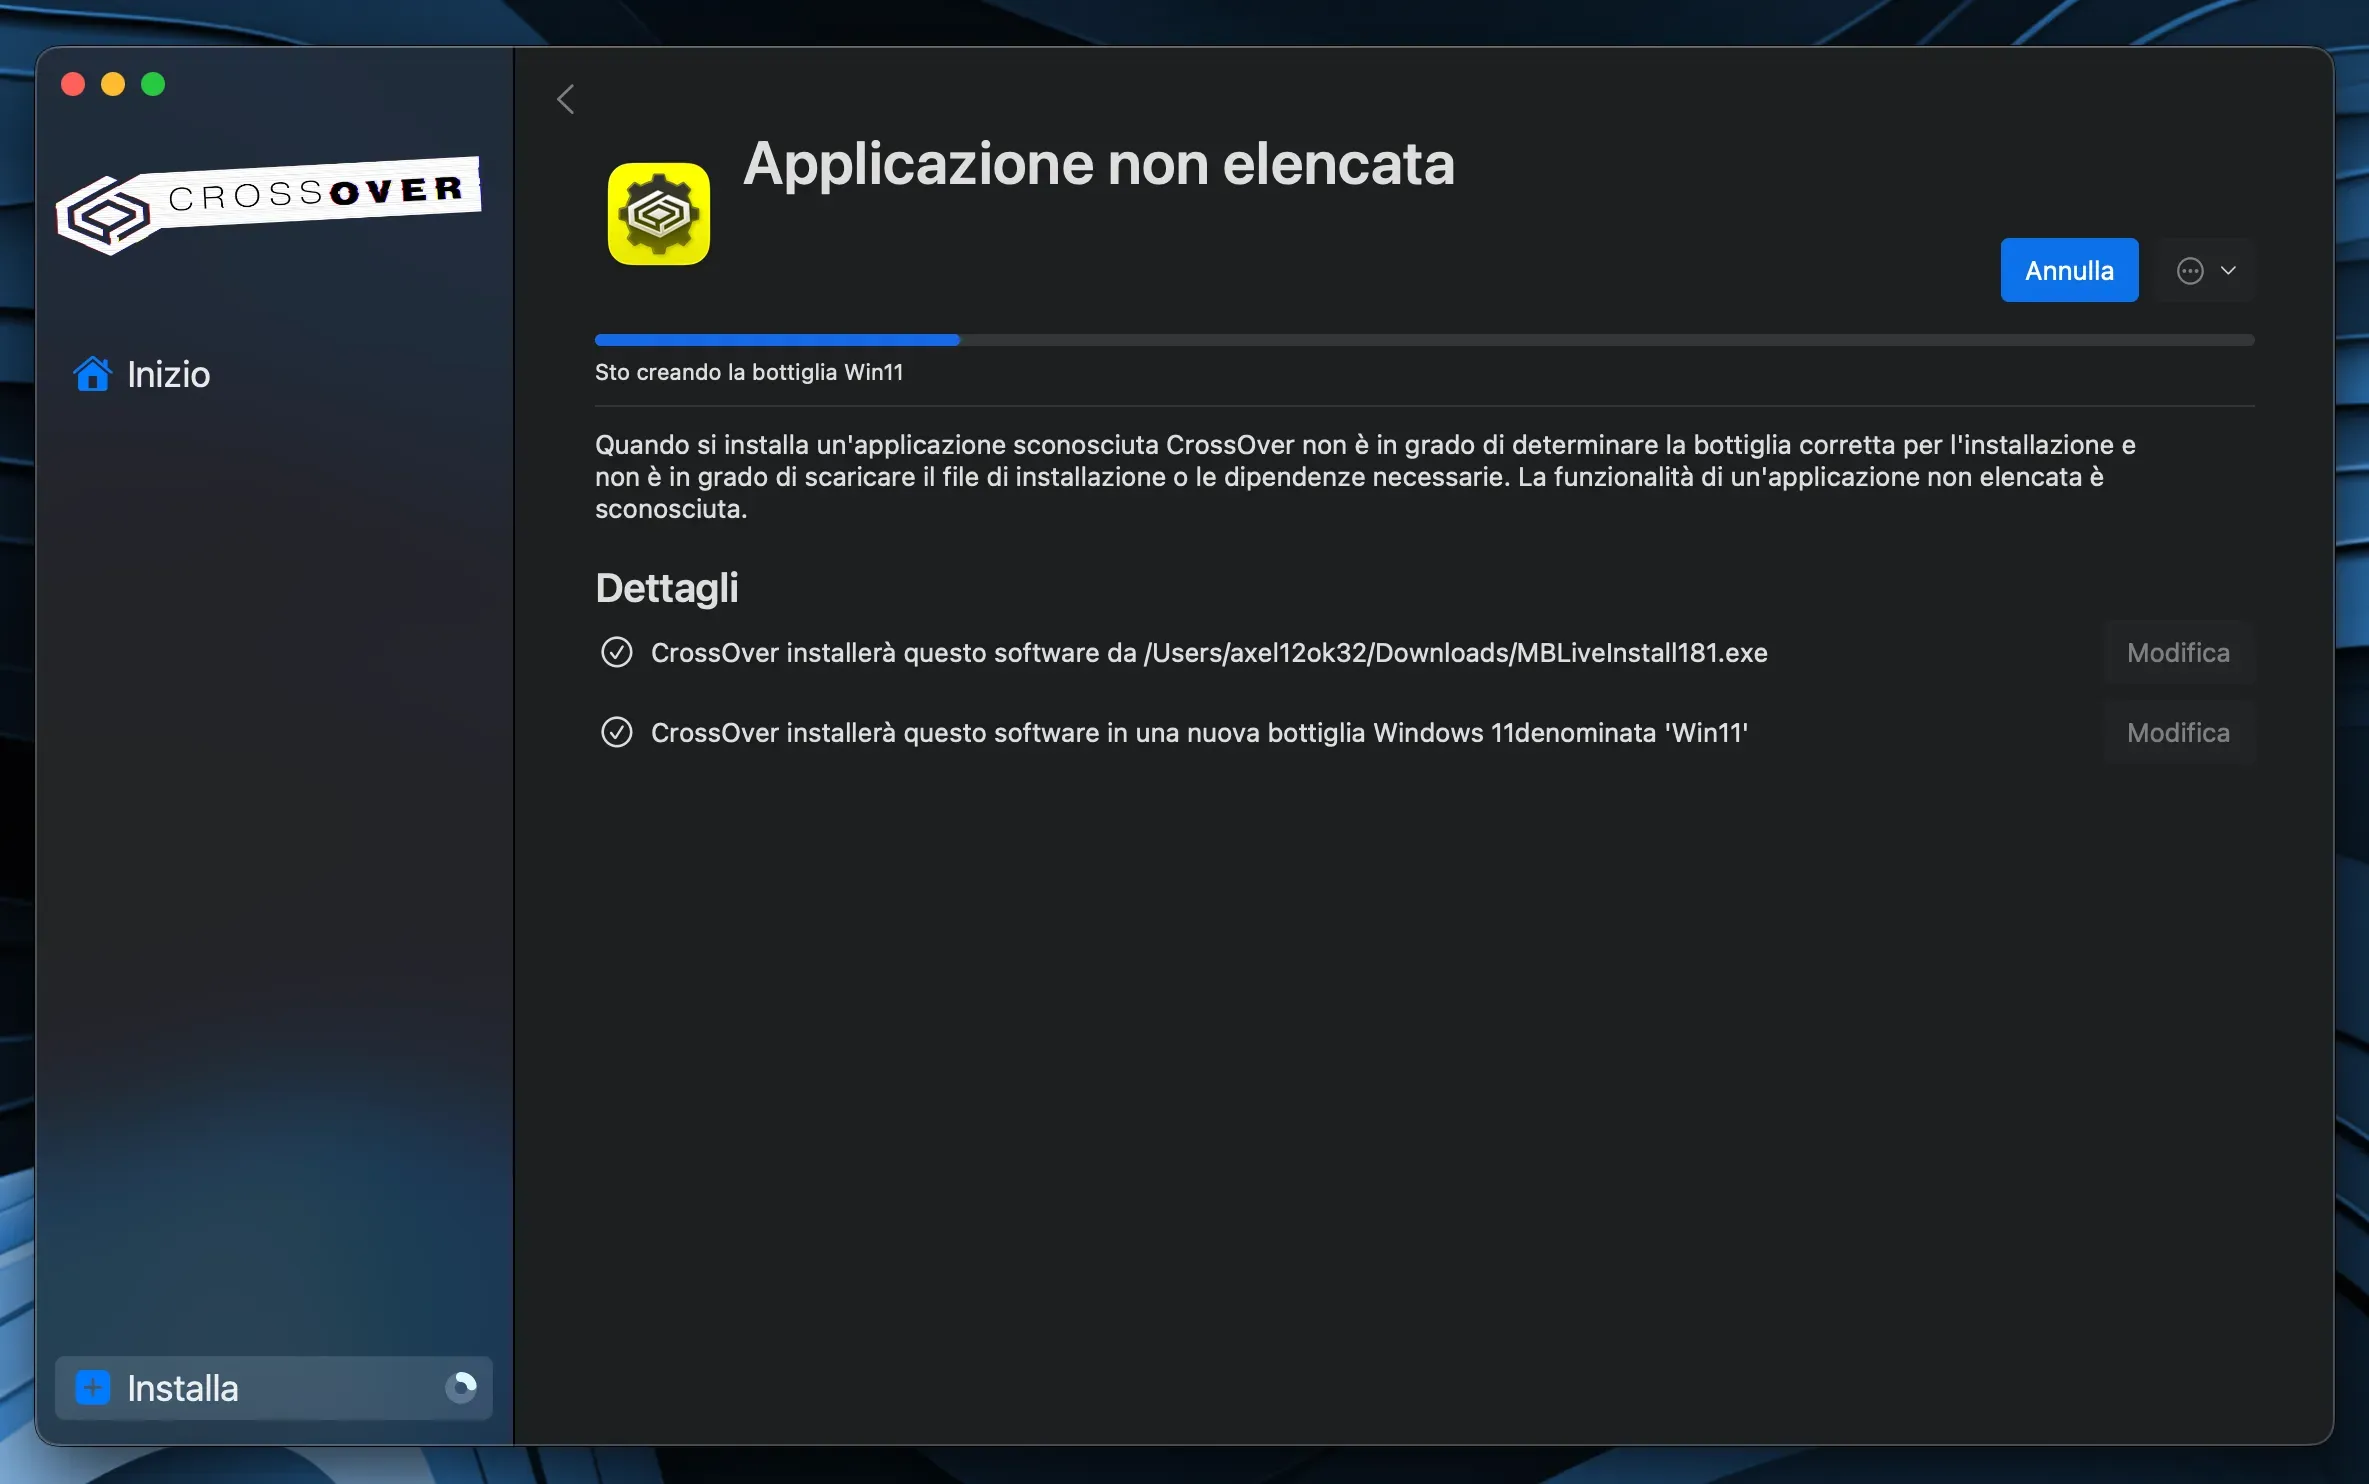Click the checkmark icon beside Win11 bottle line

(616, 733)
